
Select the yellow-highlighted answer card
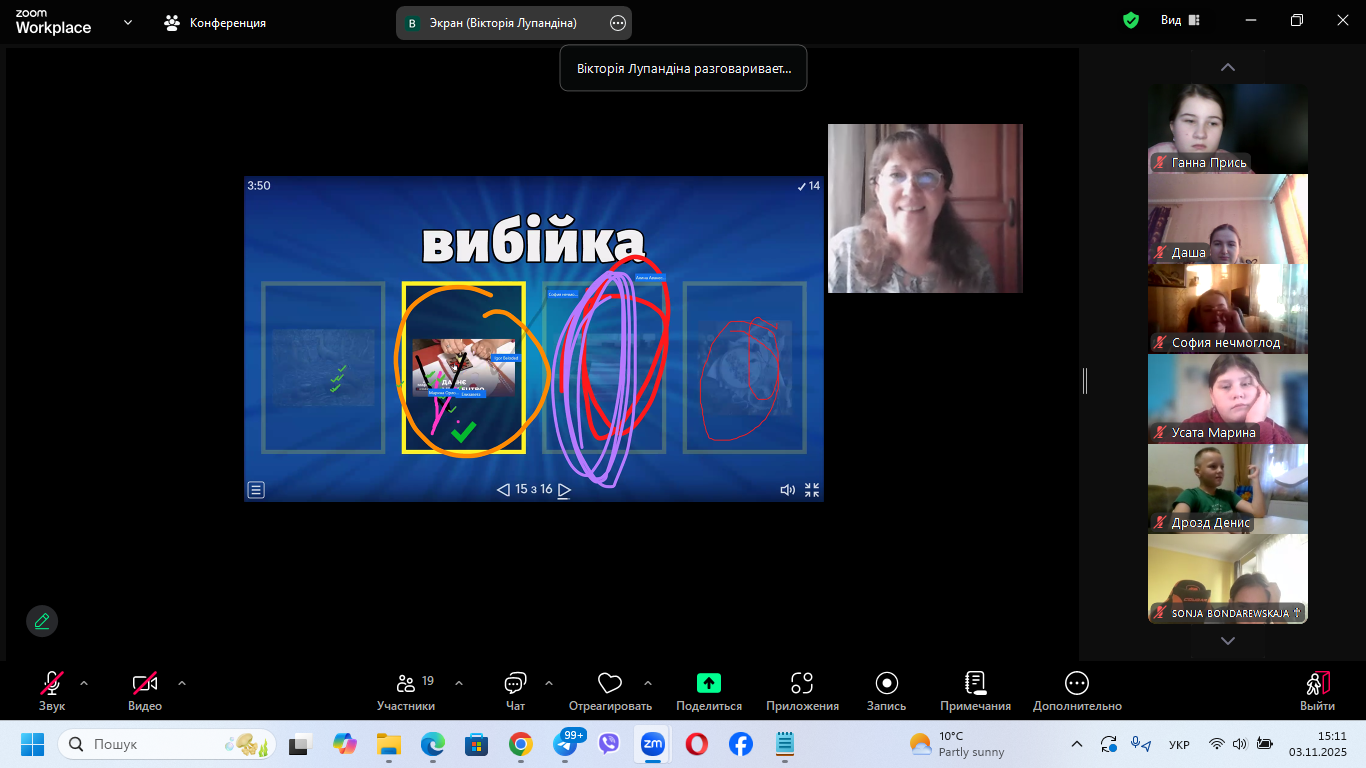click(x=463, y=367)
